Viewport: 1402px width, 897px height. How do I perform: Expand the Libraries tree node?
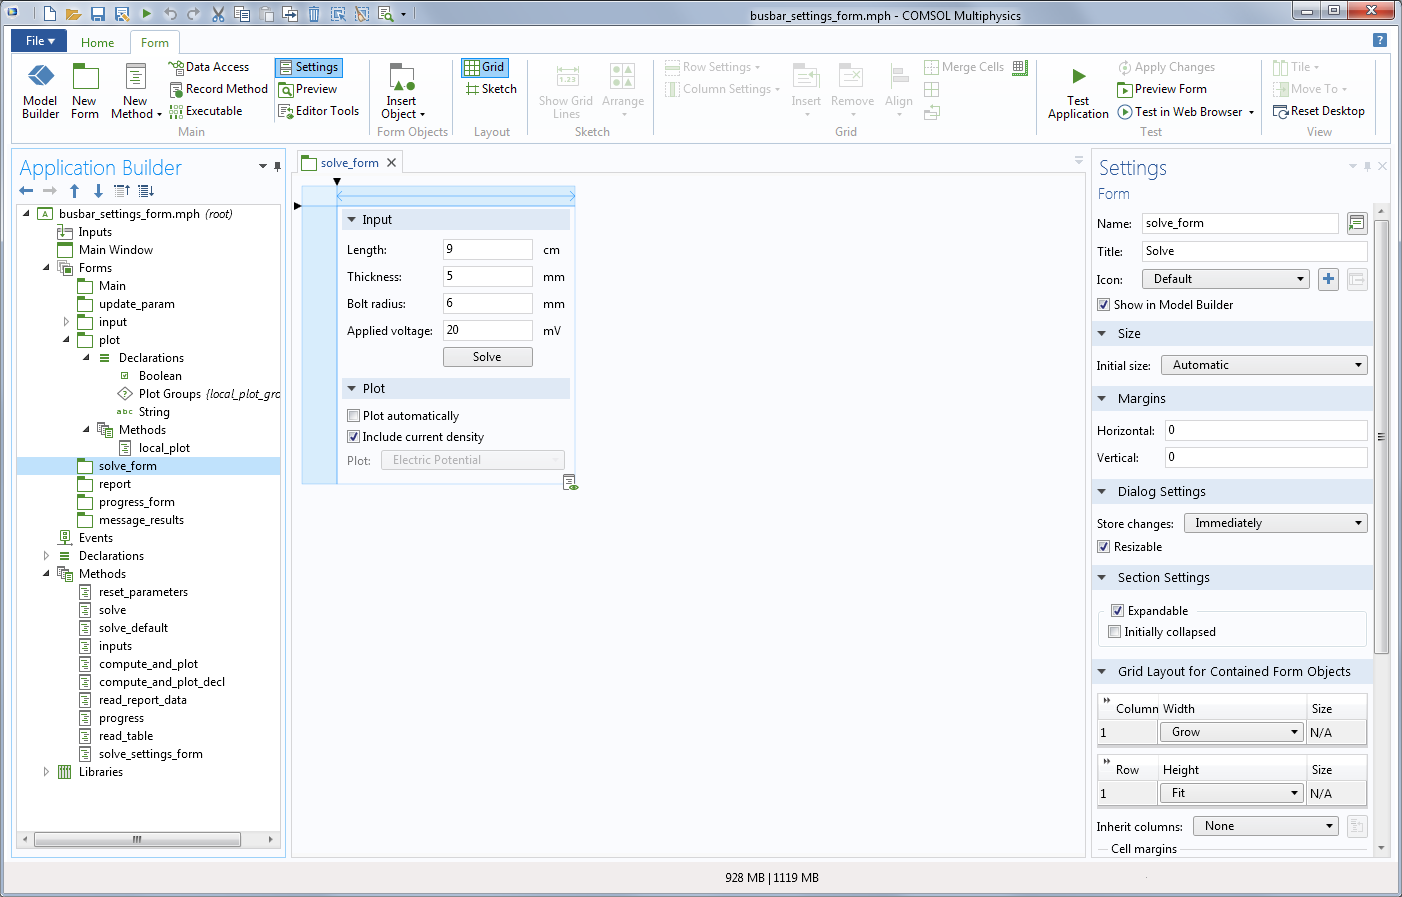46,772
